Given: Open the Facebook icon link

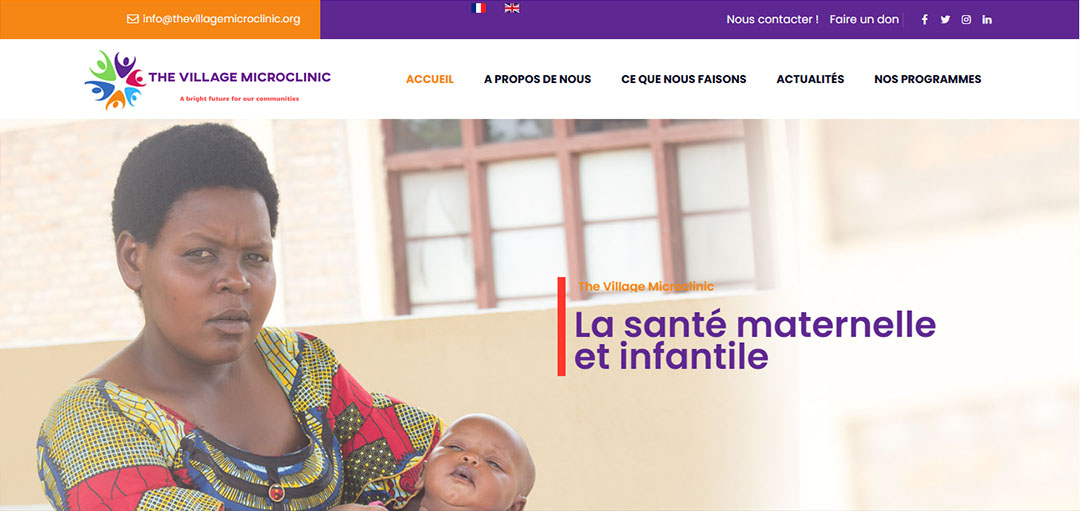Looking at the screenshot, I should point(924,19).
